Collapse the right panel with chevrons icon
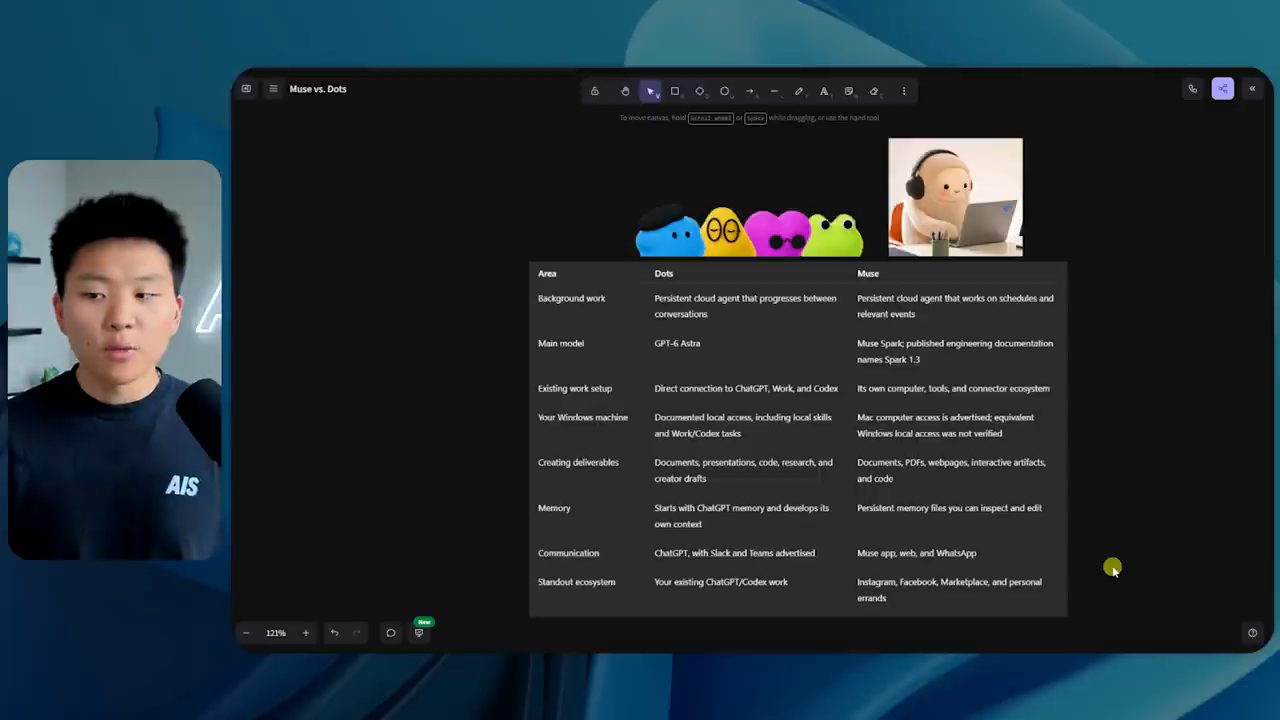This screenshot has height=720, width=1280. point(1252,89)
